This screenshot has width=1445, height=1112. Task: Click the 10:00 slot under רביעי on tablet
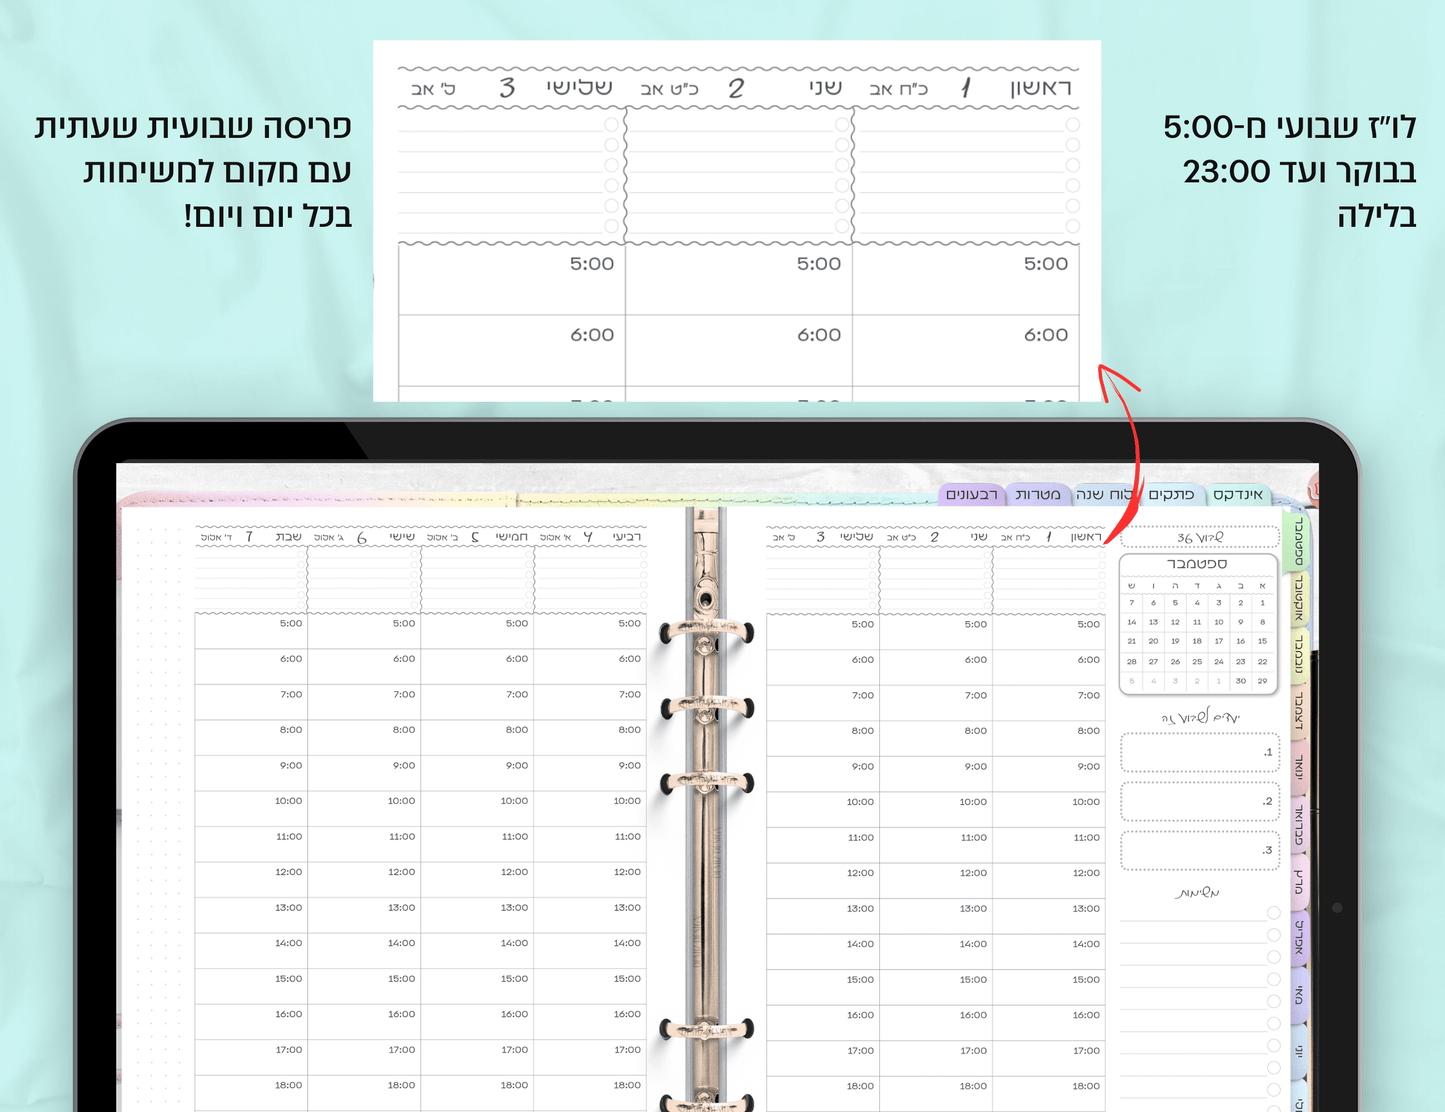[590, 809]
